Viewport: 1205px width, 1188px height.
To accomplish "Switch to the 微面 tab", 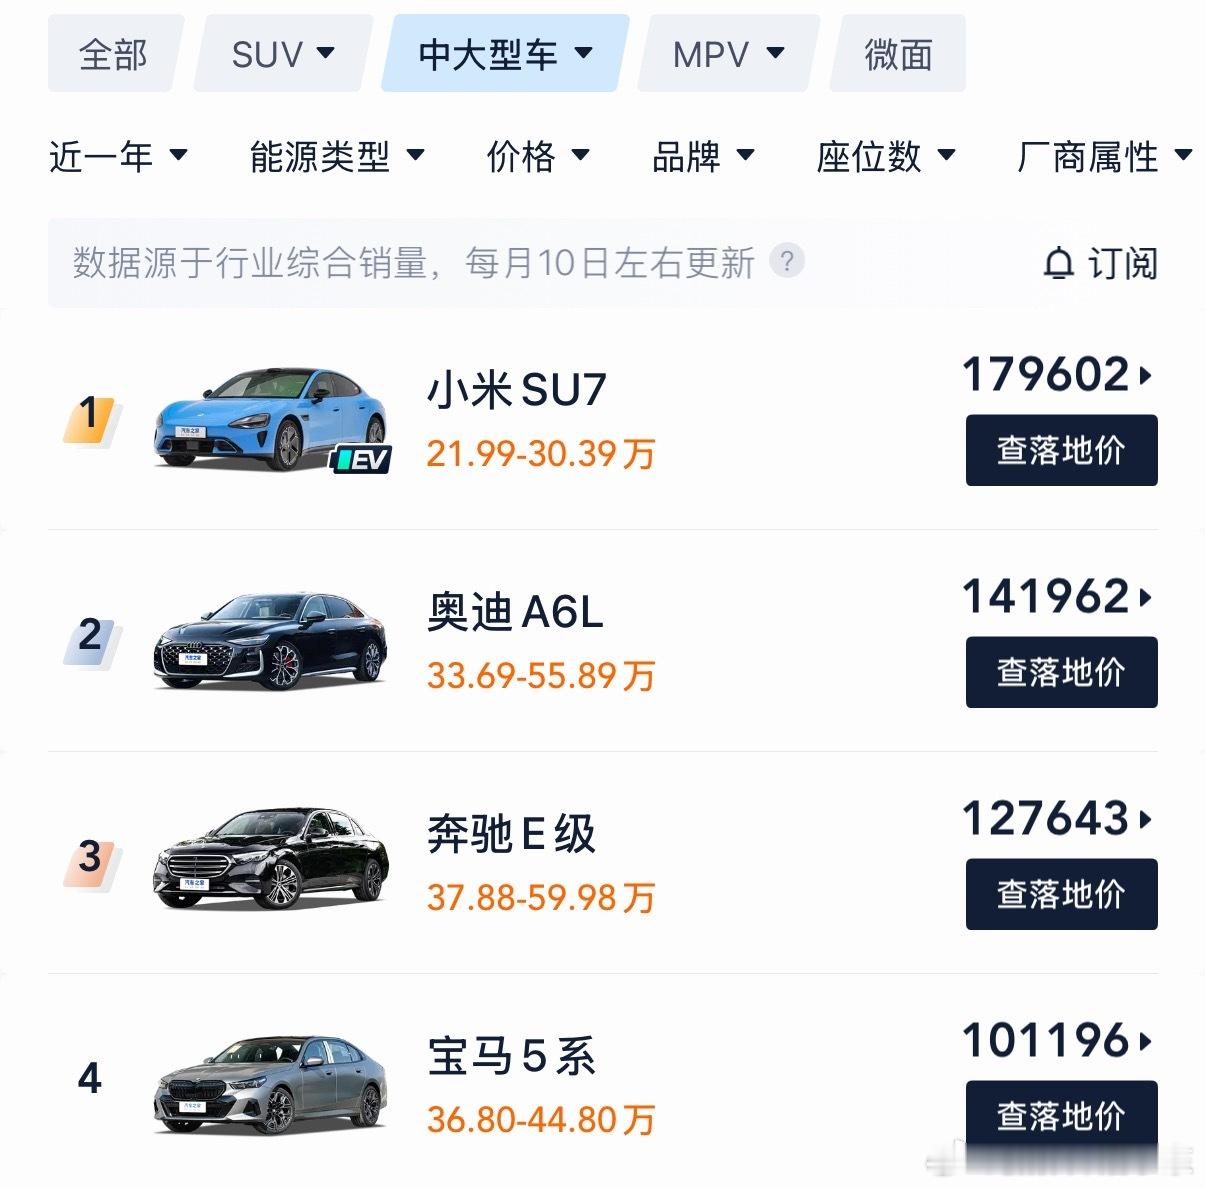I will coord(898,54).
